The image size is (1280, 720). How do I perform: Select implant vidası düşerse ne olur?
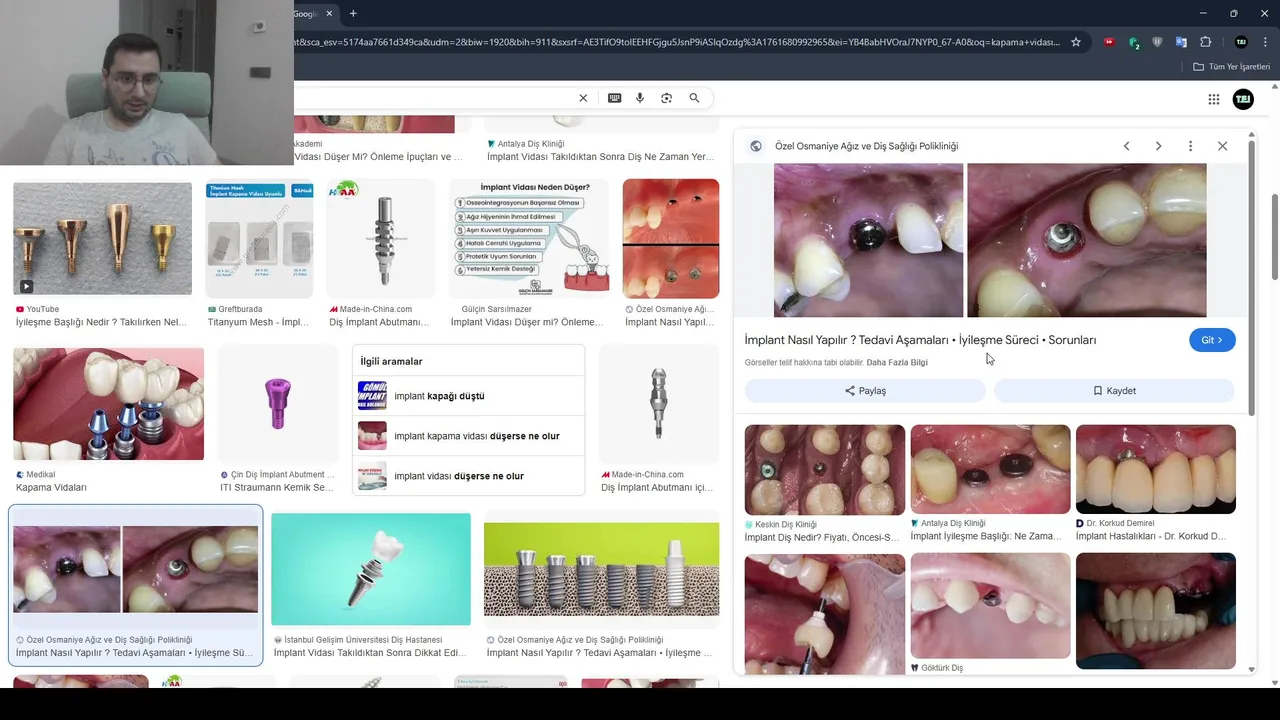[x=468, y=476]
